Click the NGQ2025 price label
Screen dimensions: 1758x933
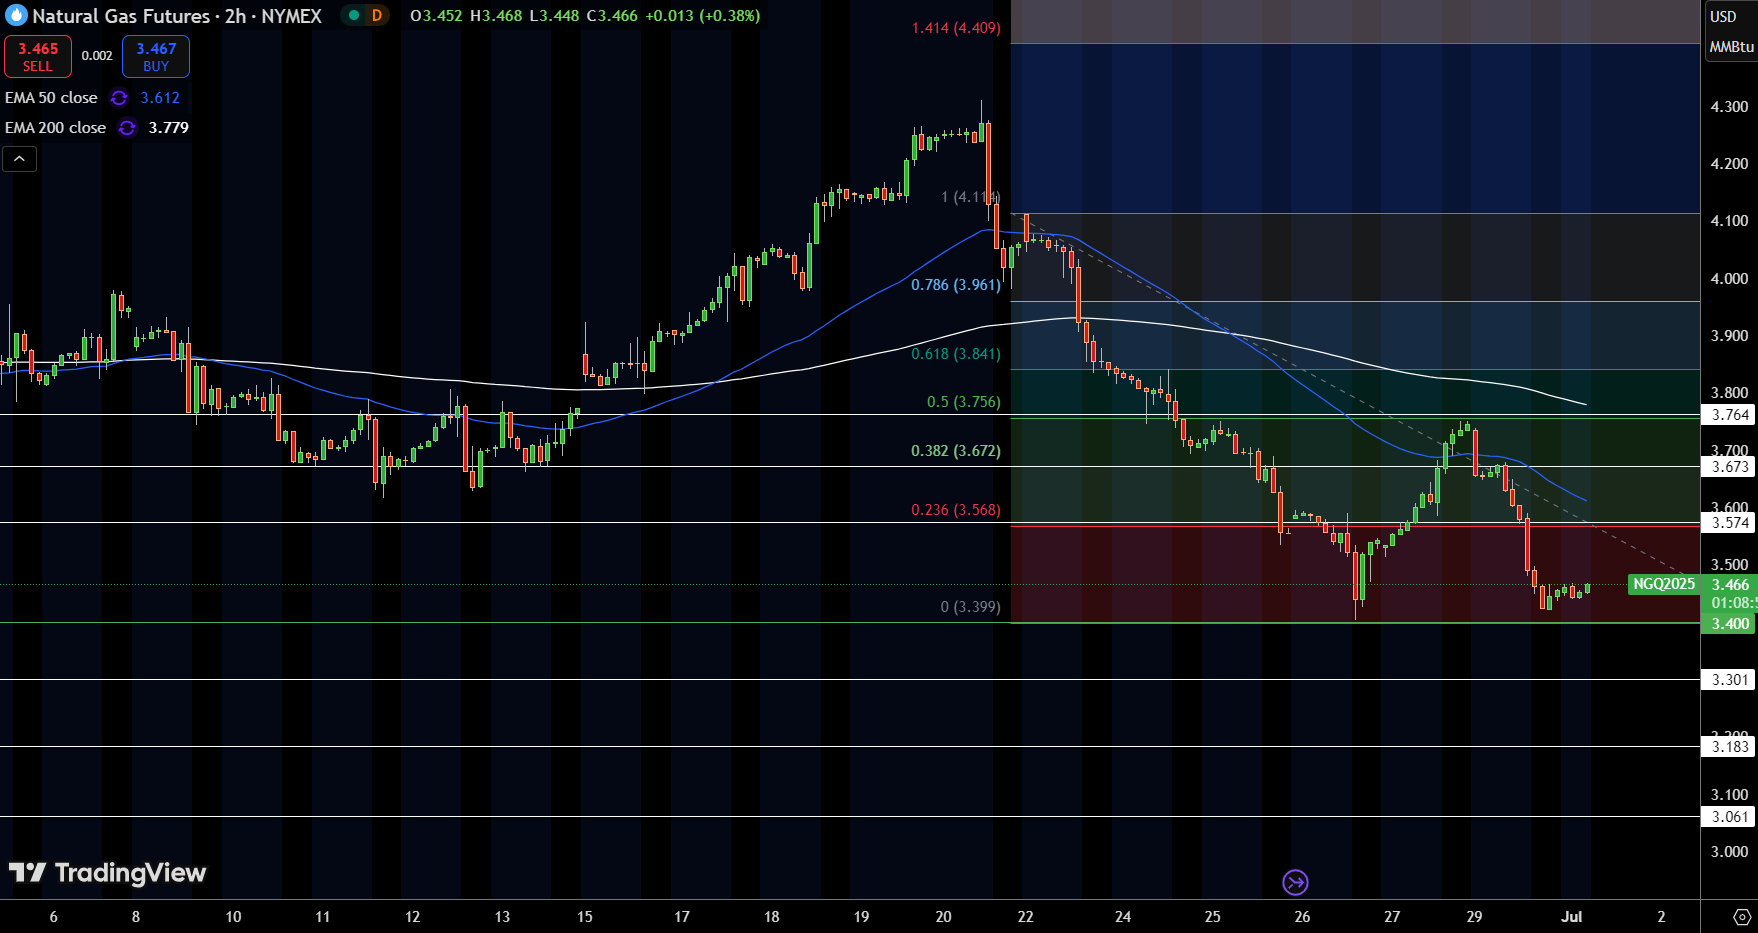[1664, 584]
